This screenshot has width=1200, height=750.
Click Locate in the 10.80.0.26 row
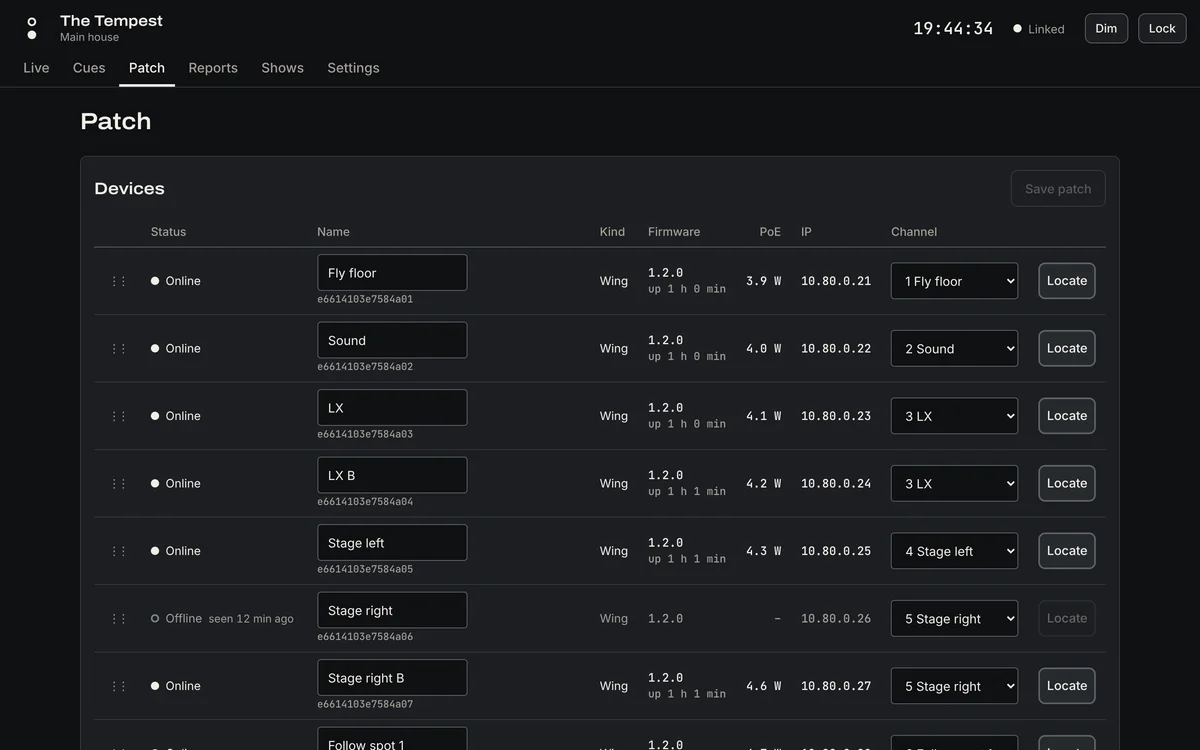1067,619
